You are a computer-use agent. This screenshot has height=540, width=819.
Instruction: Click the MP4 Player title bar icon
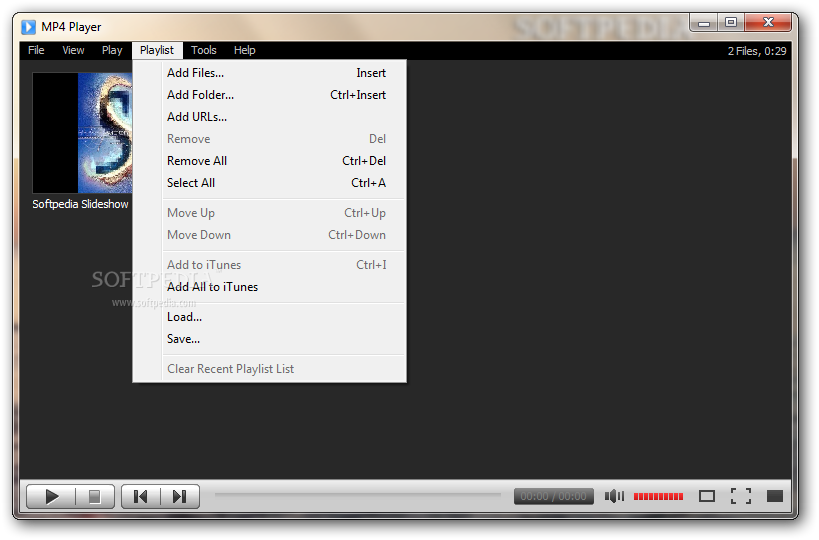click(28, 27)
